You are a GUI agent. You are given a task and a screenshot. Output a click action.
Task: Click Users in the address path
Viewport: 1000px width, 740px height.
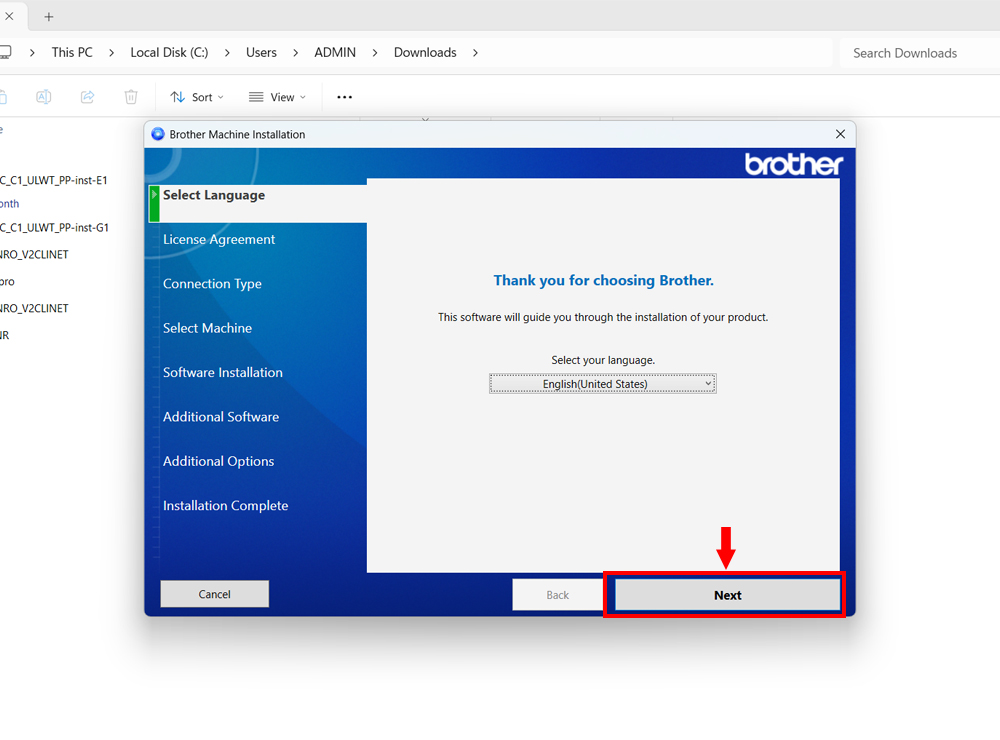[x=261, y=52]
